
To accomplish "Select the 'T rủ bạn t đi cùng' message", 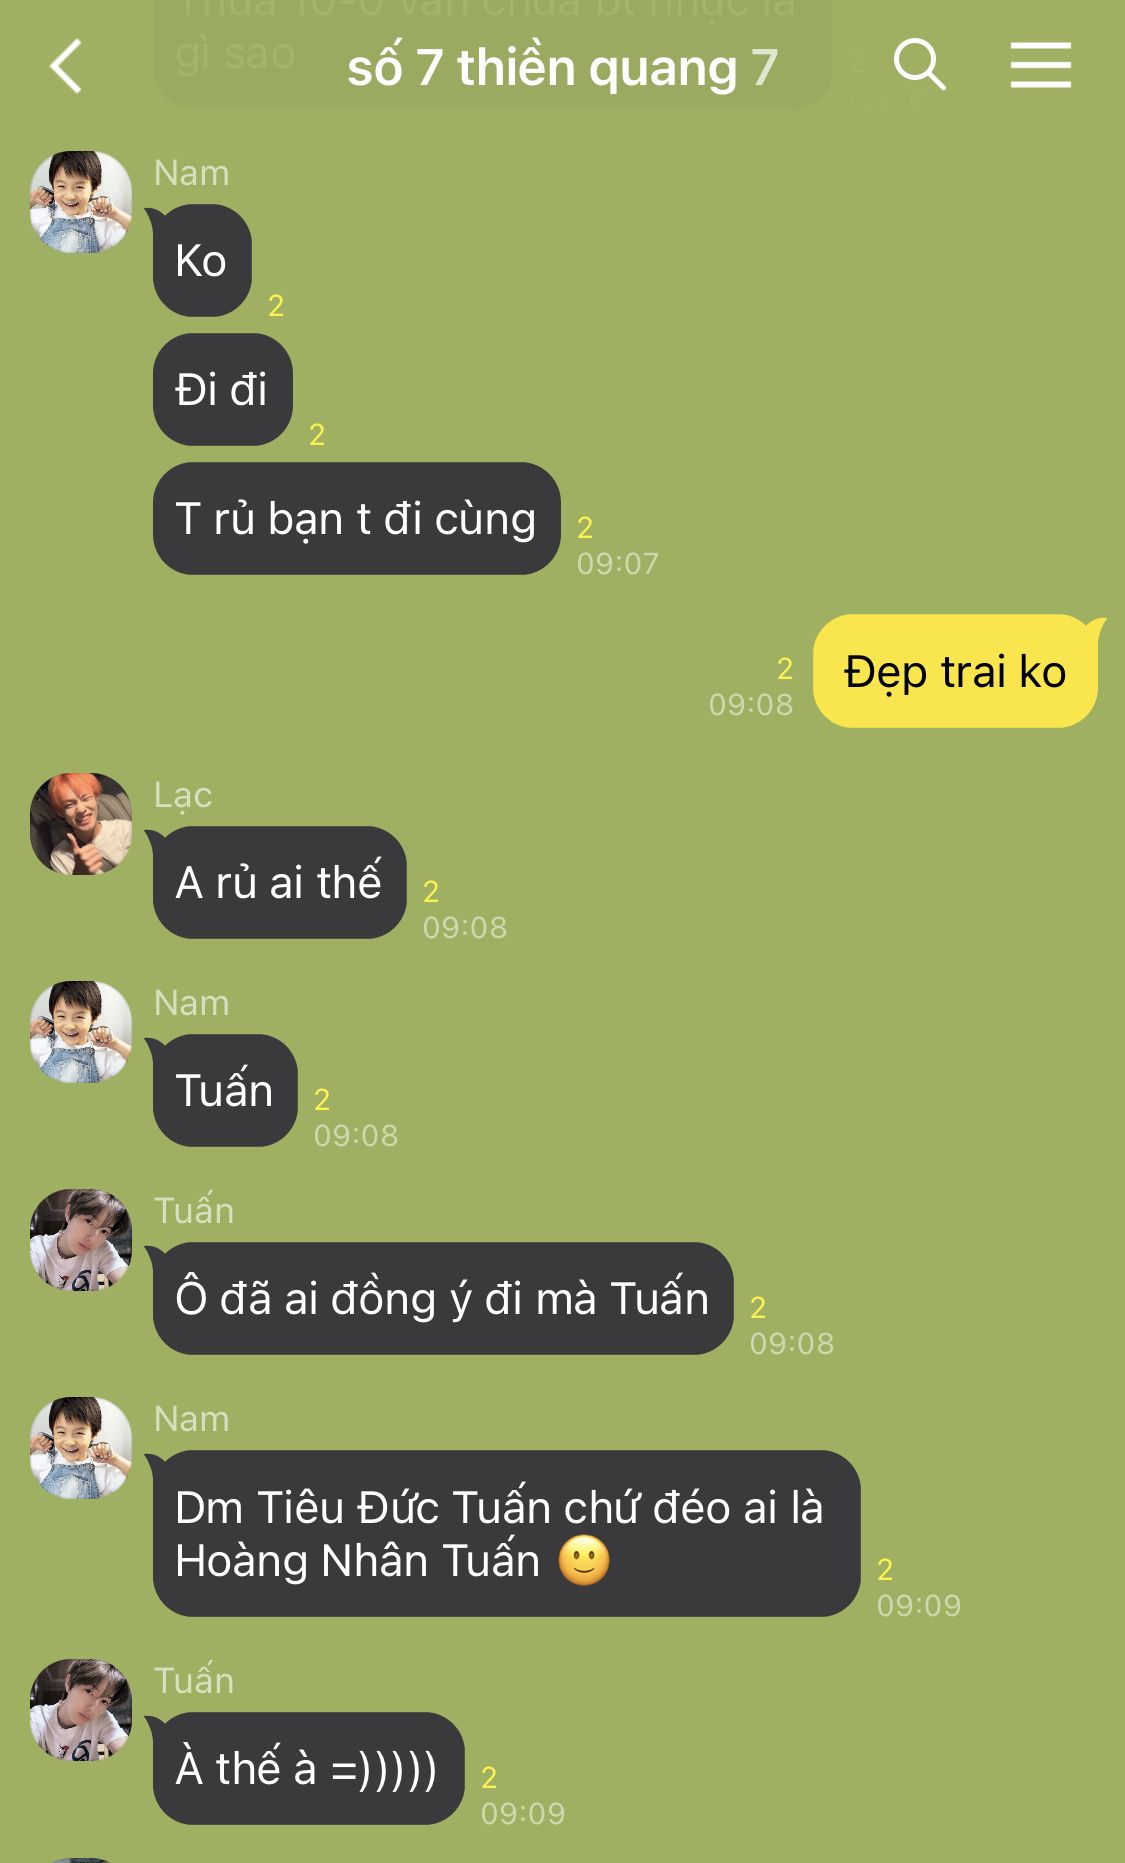I will pyautogui.click(x=356, y=519).
